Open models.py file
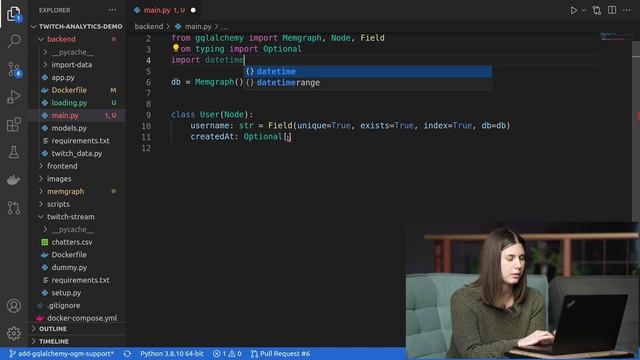This screenshot has height=360, width=640. 77,128
